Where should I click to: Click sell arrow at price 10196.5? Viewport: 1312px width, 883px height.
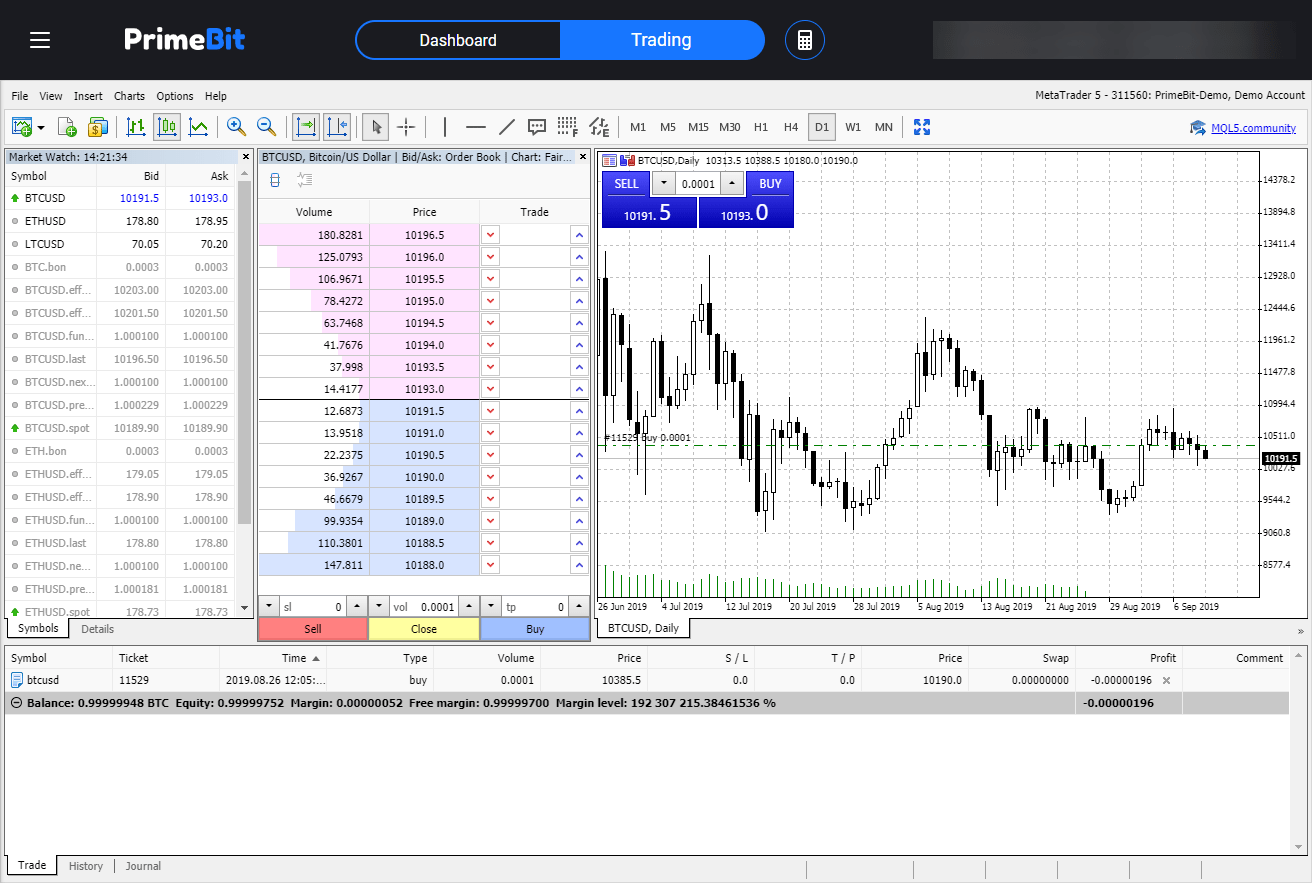(x=490, y=234)
